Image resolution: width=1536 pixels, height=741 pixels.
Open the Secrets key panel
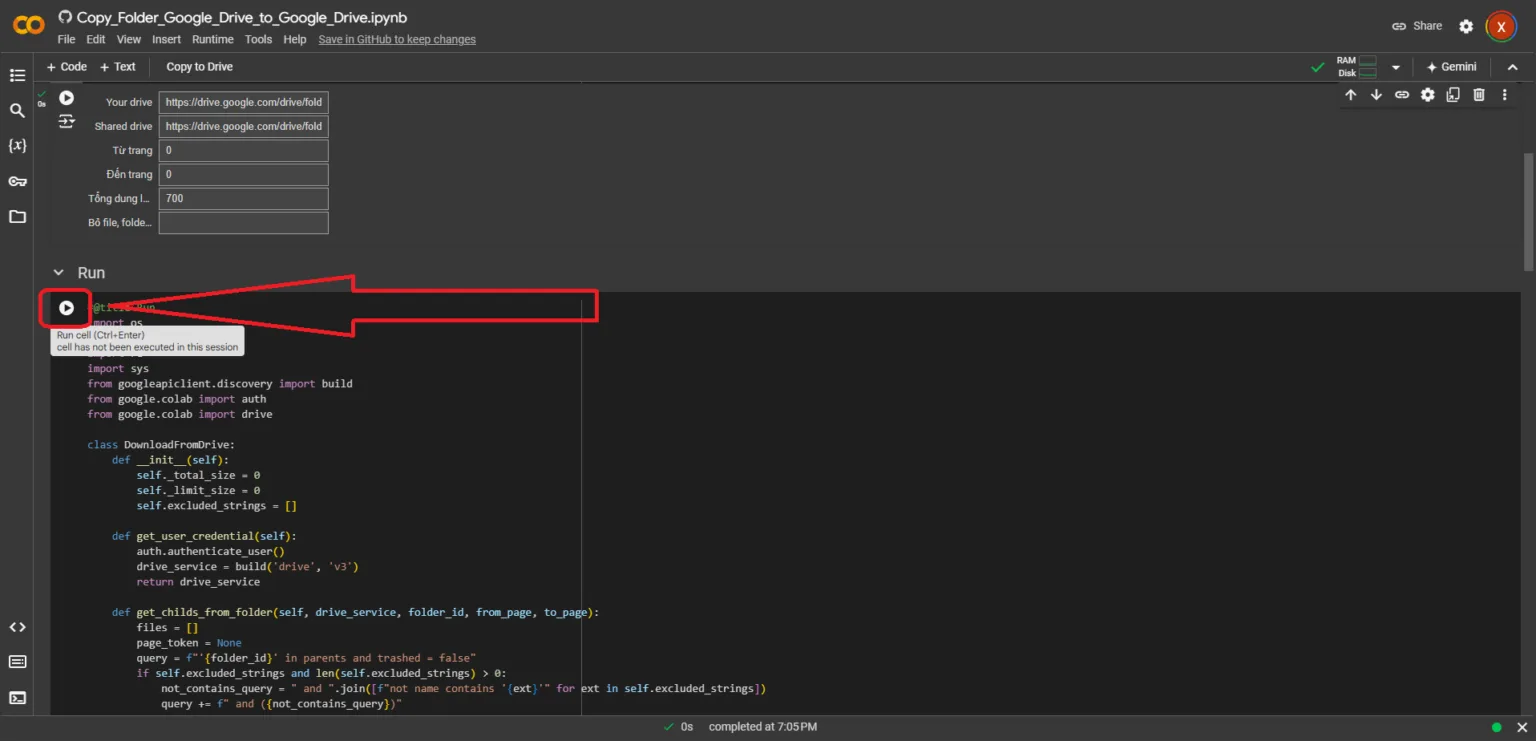(17, 181)
